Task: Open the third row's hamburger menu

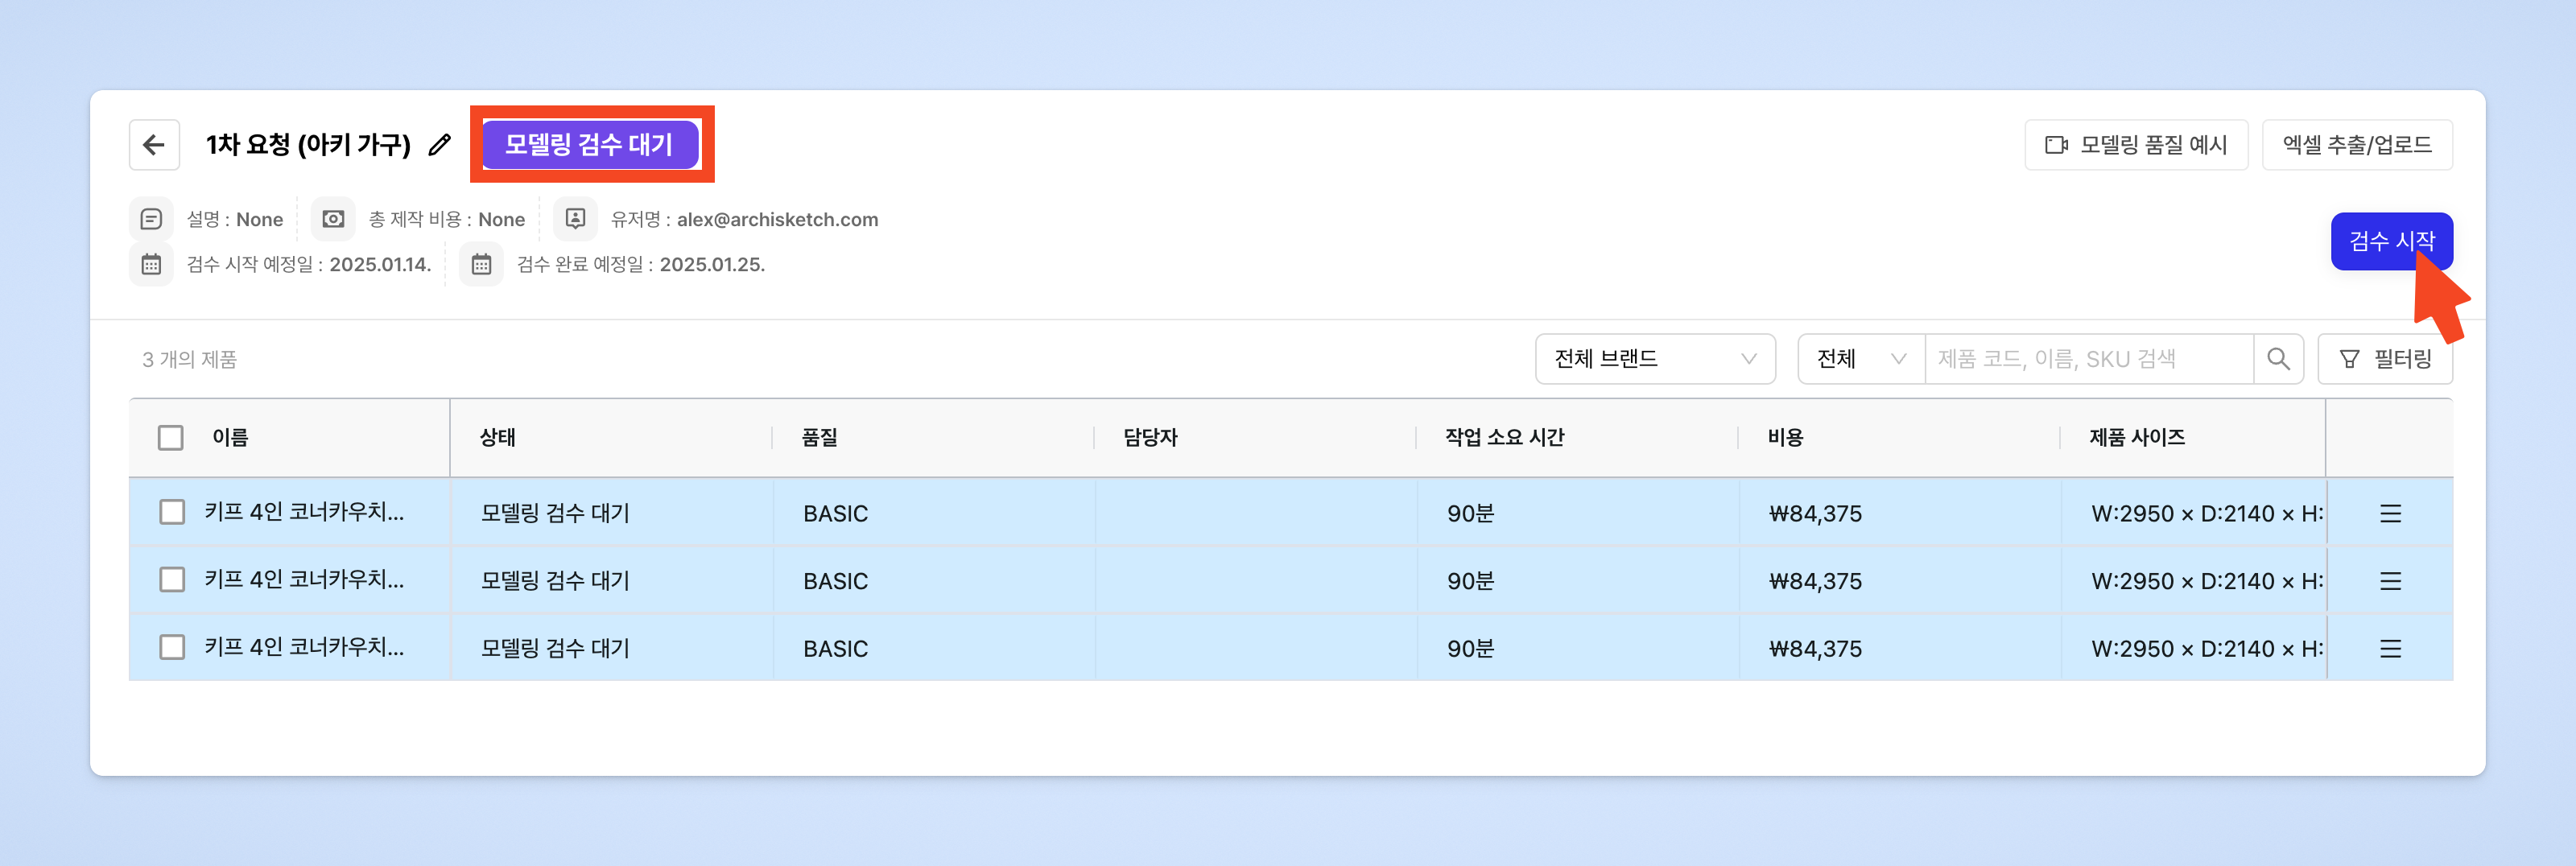Action: point(2390,649)
